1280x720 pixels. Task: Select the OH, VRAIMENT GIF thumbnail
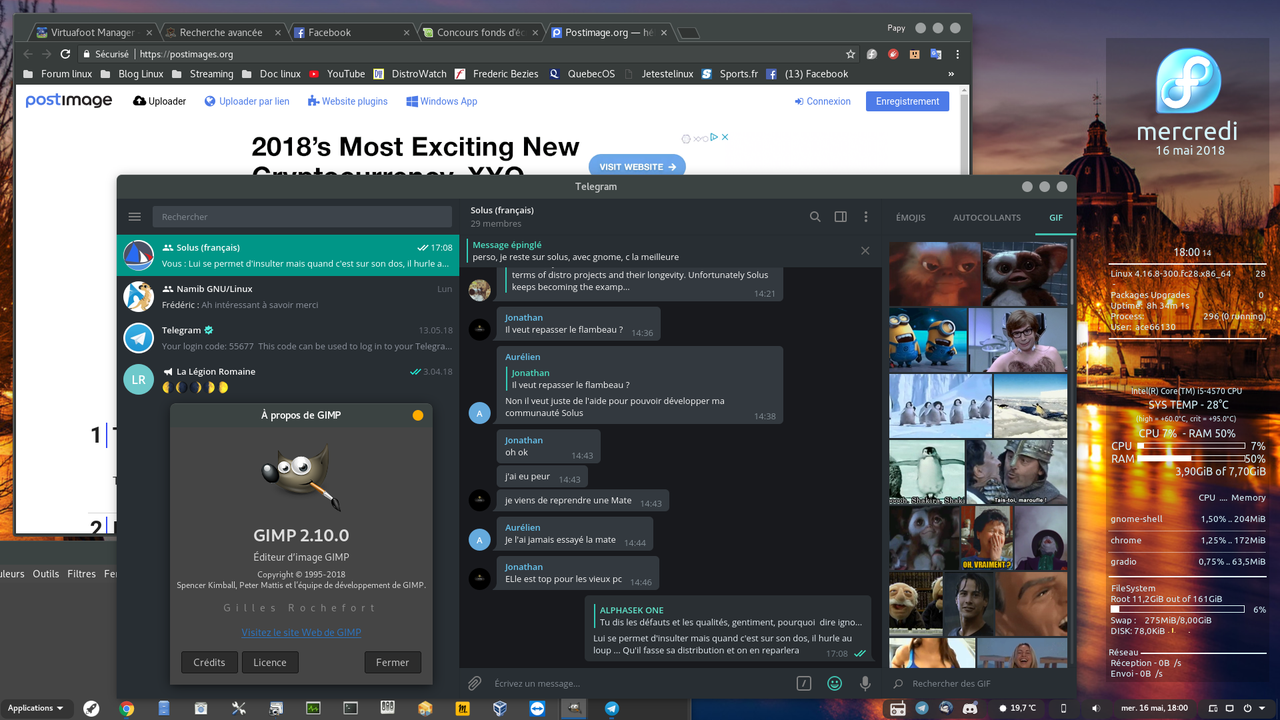(x=986, y=537)
